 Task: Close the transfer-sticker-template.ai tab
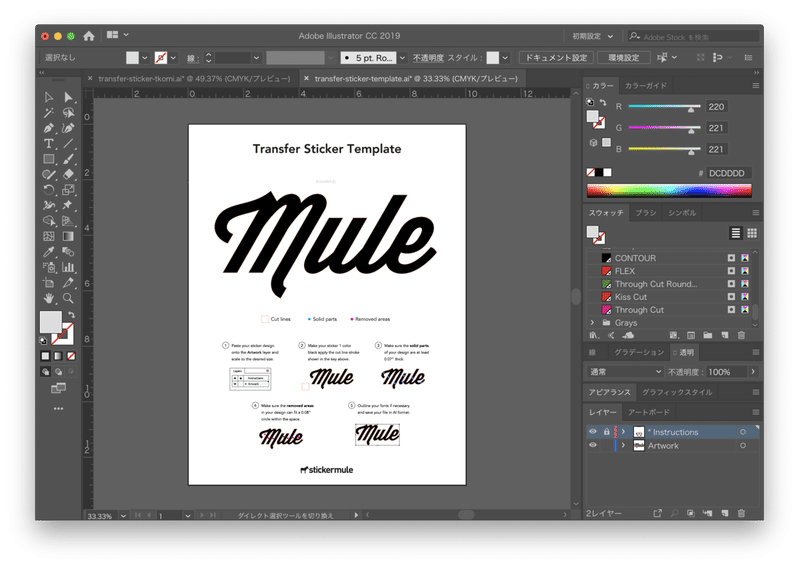click(306, 78)
